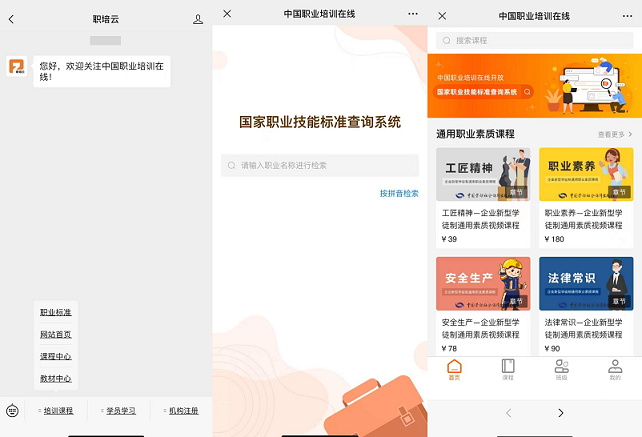Click the 安全生产—企业新型学徒制 course title
642x437 pixels.
[481, 328]
